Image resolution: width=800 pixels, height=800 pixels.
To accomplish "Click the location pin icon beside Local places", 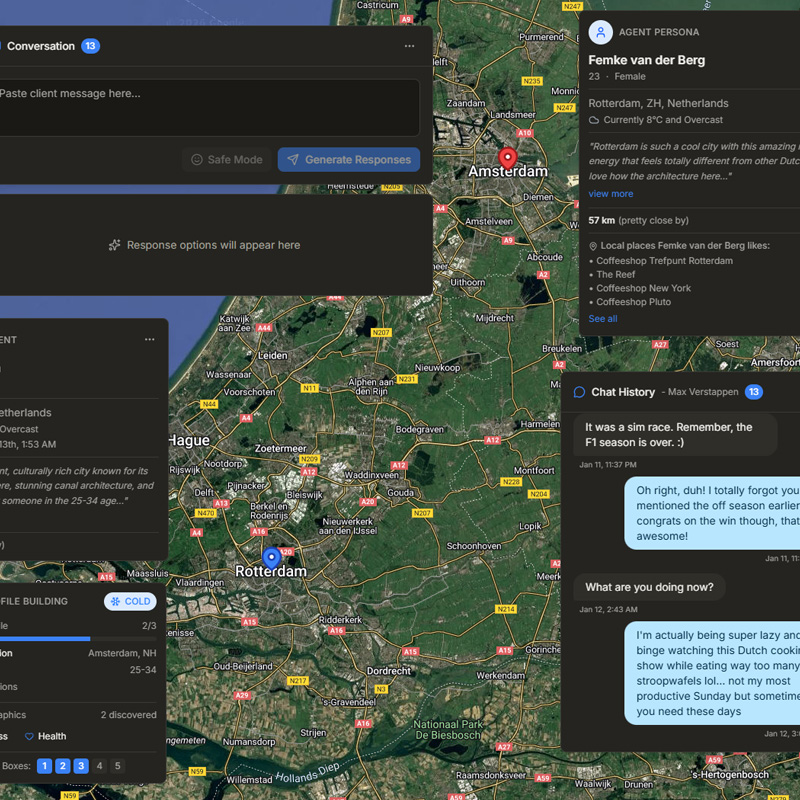I will [593, 245].
